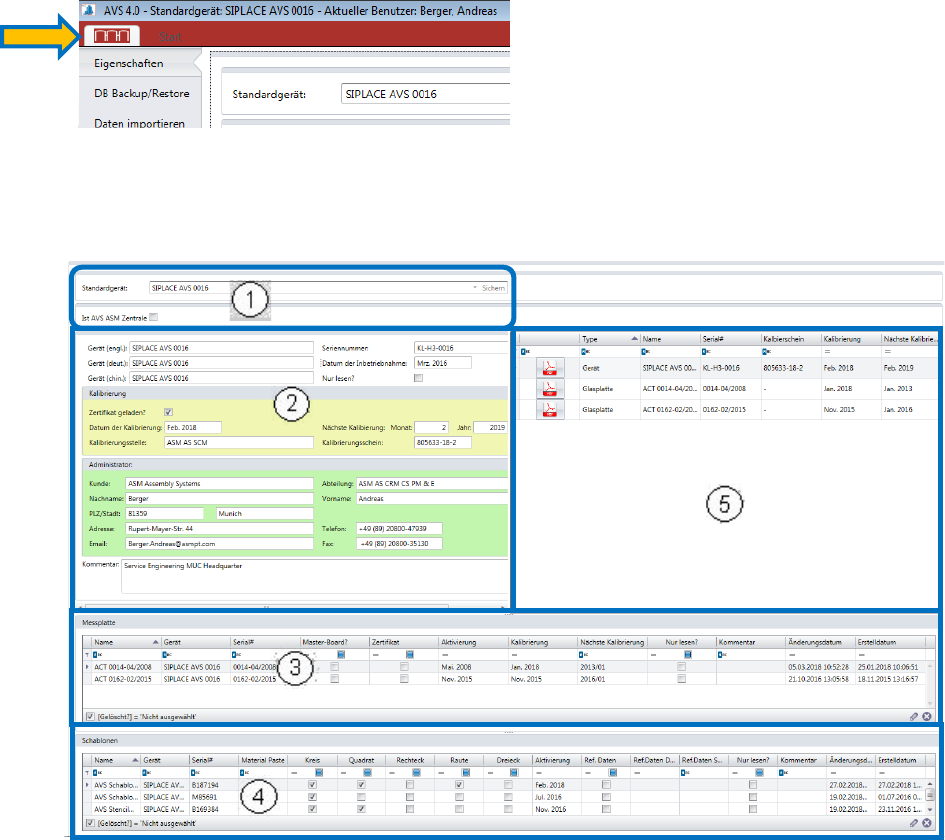Image resolution: width=945 pixels, height=840 pixels.
Task: Clear the Schablonen filter with X icon
Action: [927, 823]
